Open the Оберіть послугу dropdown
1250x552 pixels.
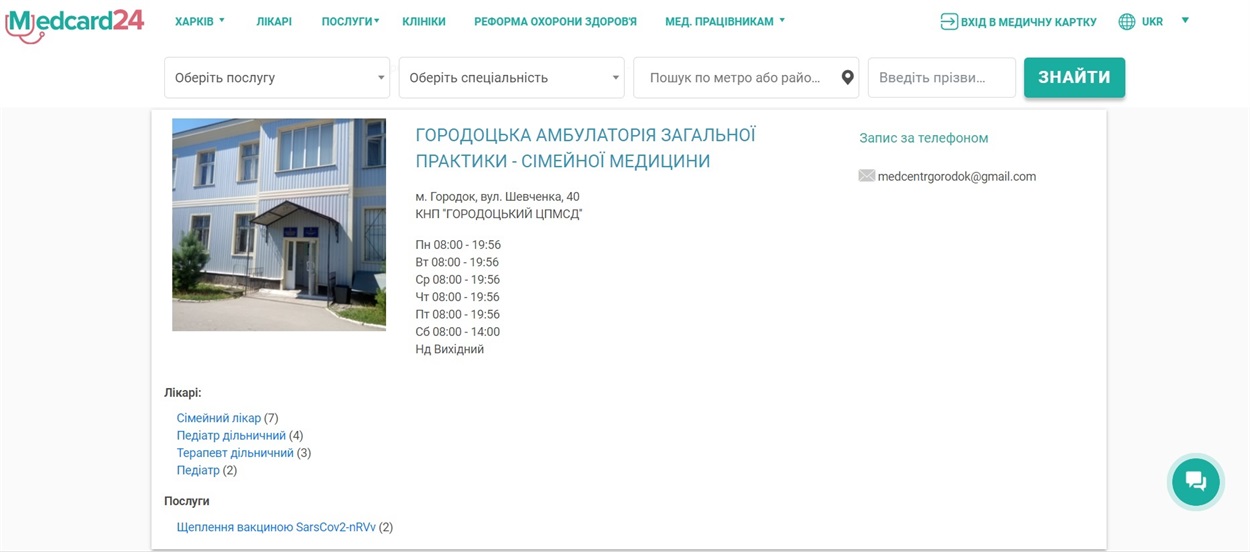(x=277, y=78)
